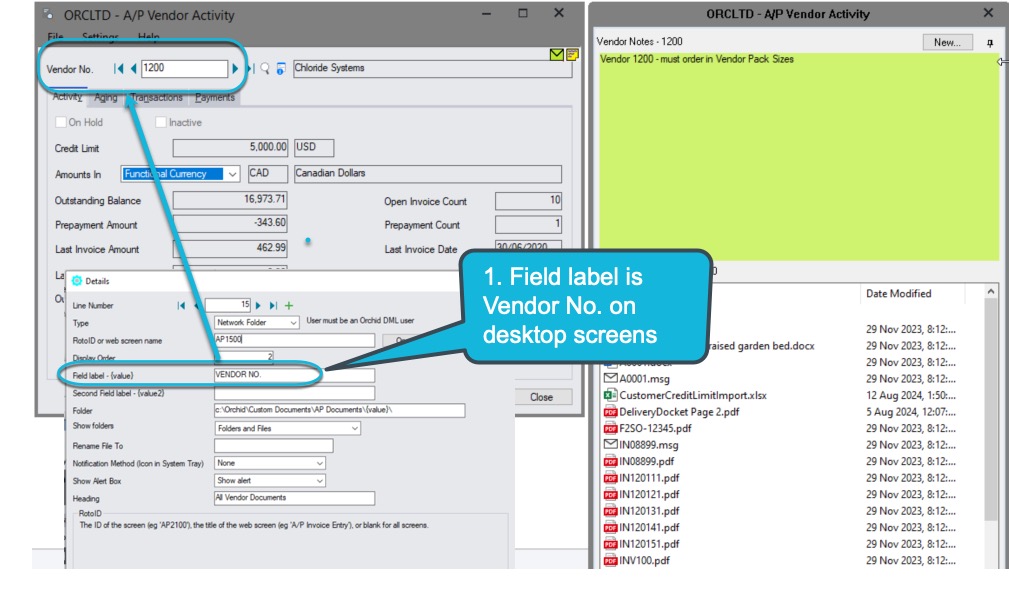Expand the Amounts In currency dropdown
The image size is (1009, 614).
233,174
